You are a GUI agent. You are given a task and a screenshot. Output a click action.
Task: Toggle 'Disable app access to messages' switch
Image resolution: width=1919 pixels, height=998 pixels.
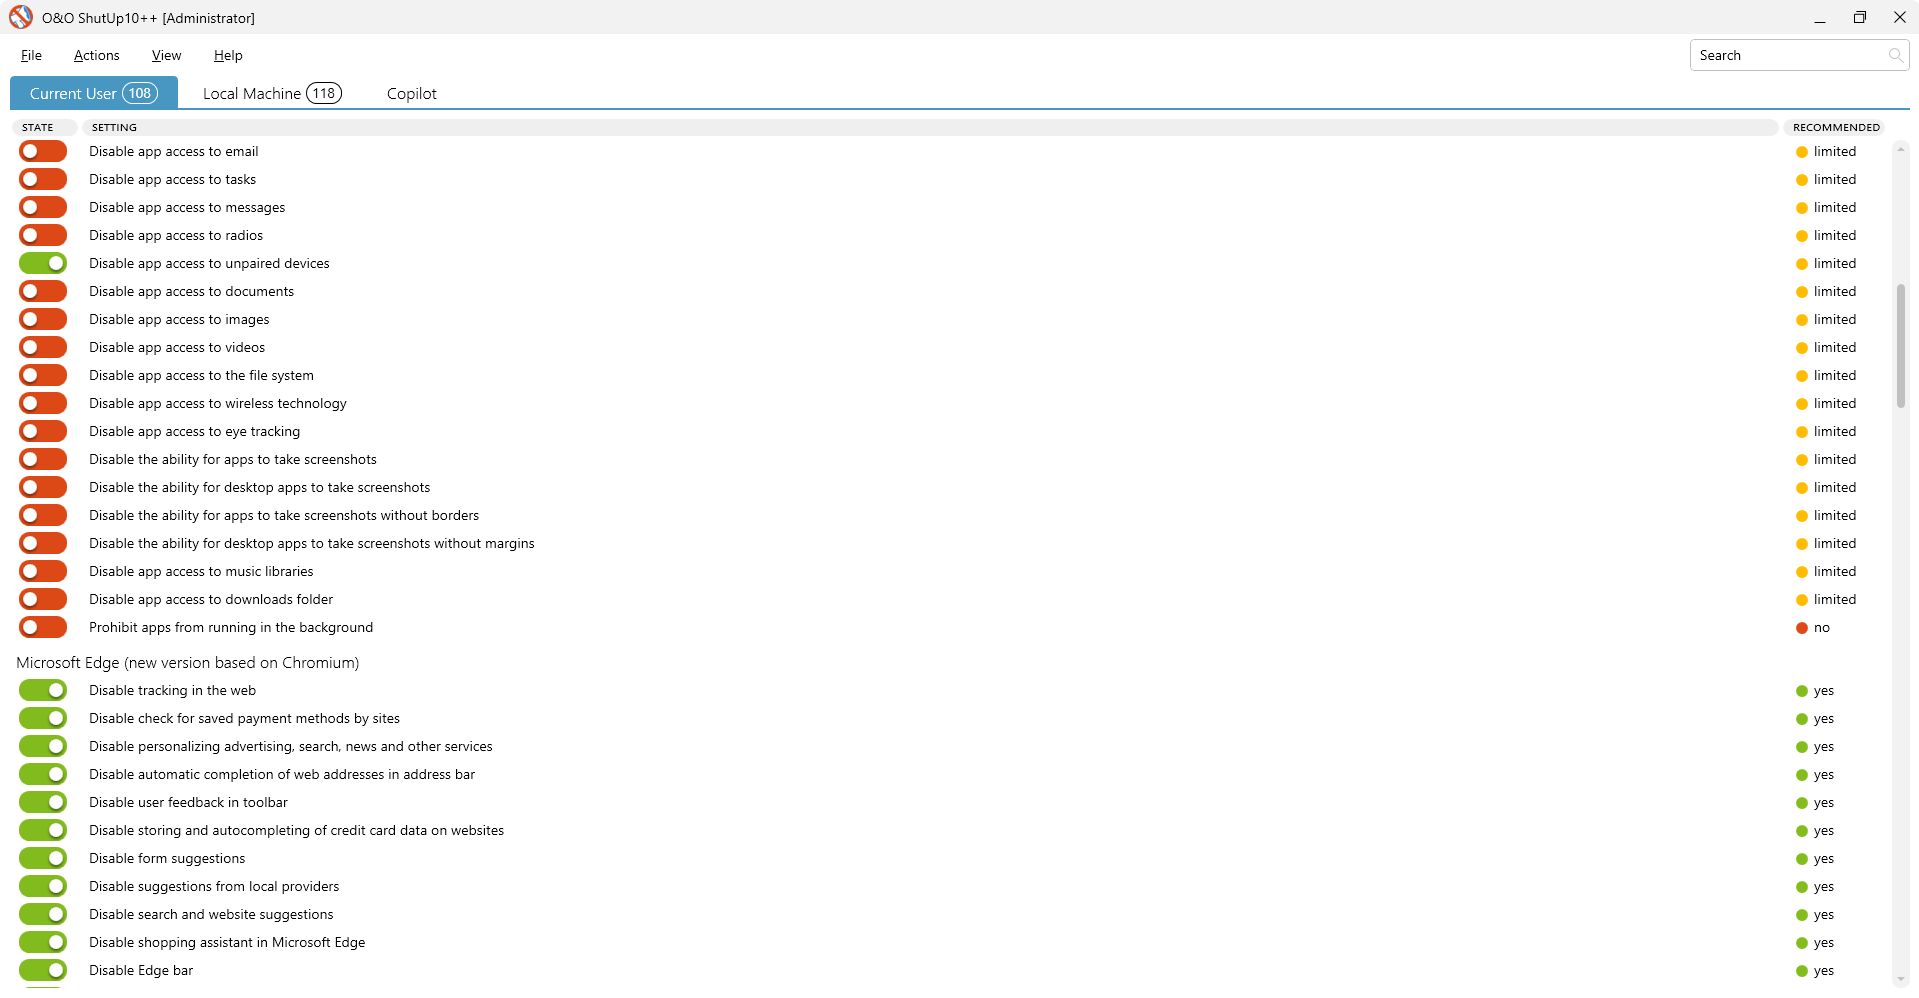click(43, 207)
